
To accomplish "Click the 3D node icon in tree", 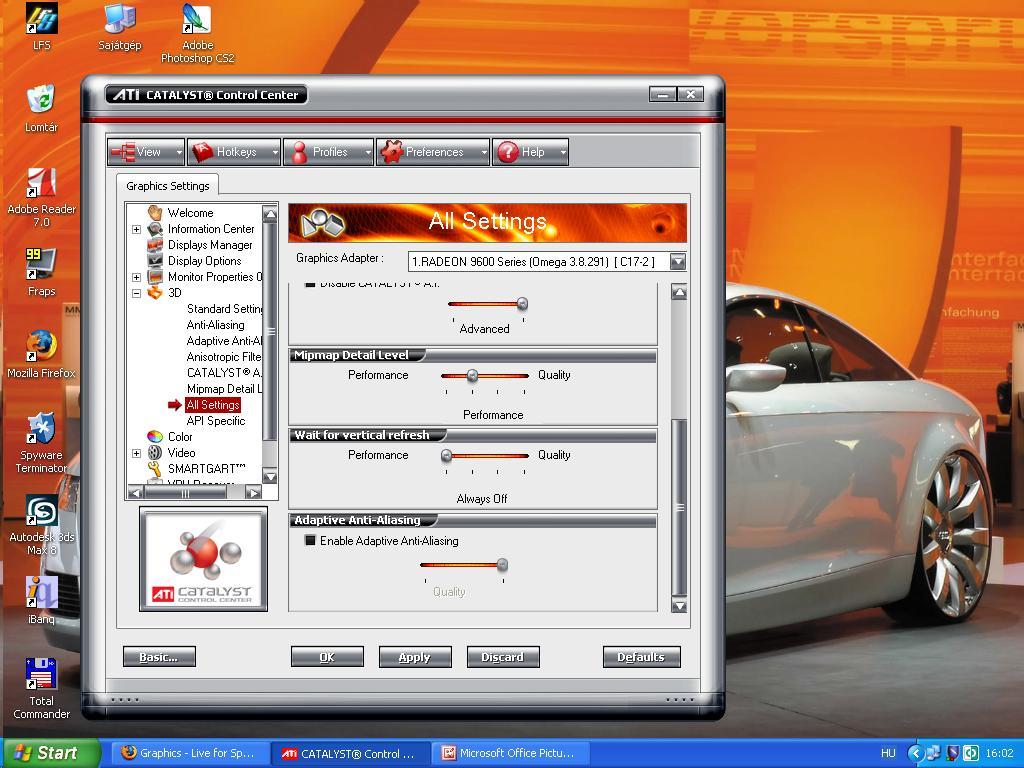I will point(155,293).
